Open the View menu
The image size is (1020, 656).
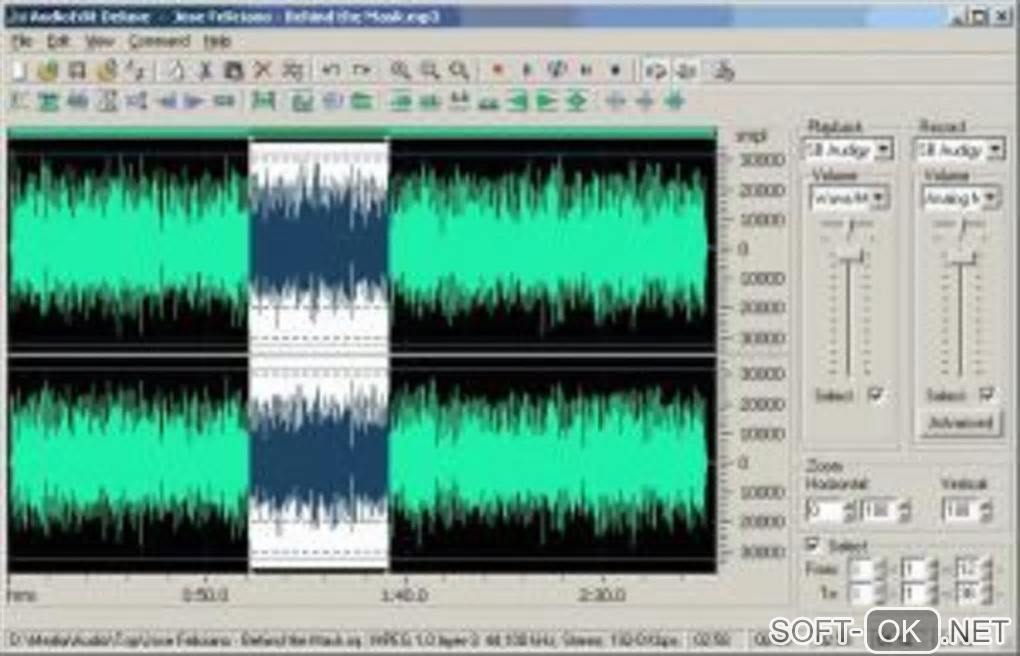pos(100,42)
